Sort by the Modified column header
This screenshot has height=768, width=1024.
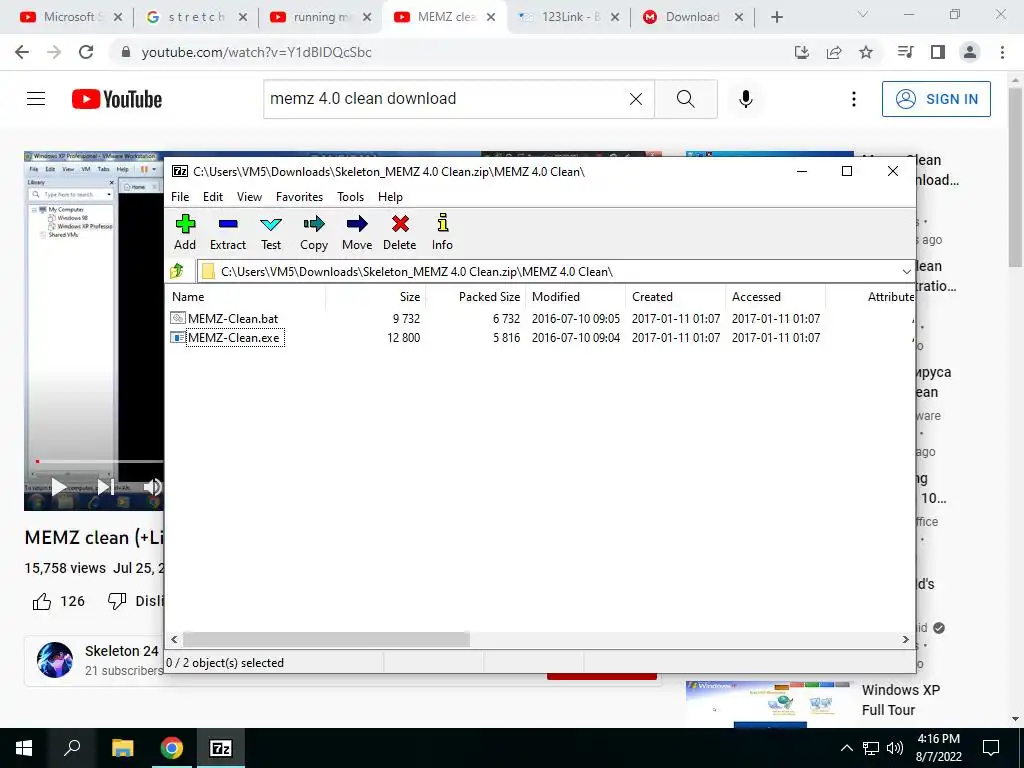[x=575, y=296]
